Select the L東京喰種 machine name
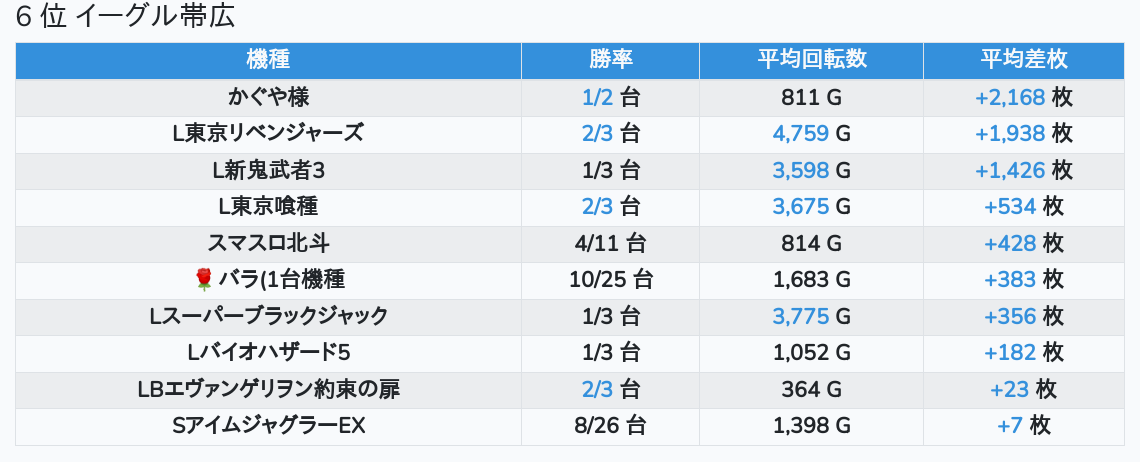The height and width of the screenshot is (462, 1140). point(268,206)
